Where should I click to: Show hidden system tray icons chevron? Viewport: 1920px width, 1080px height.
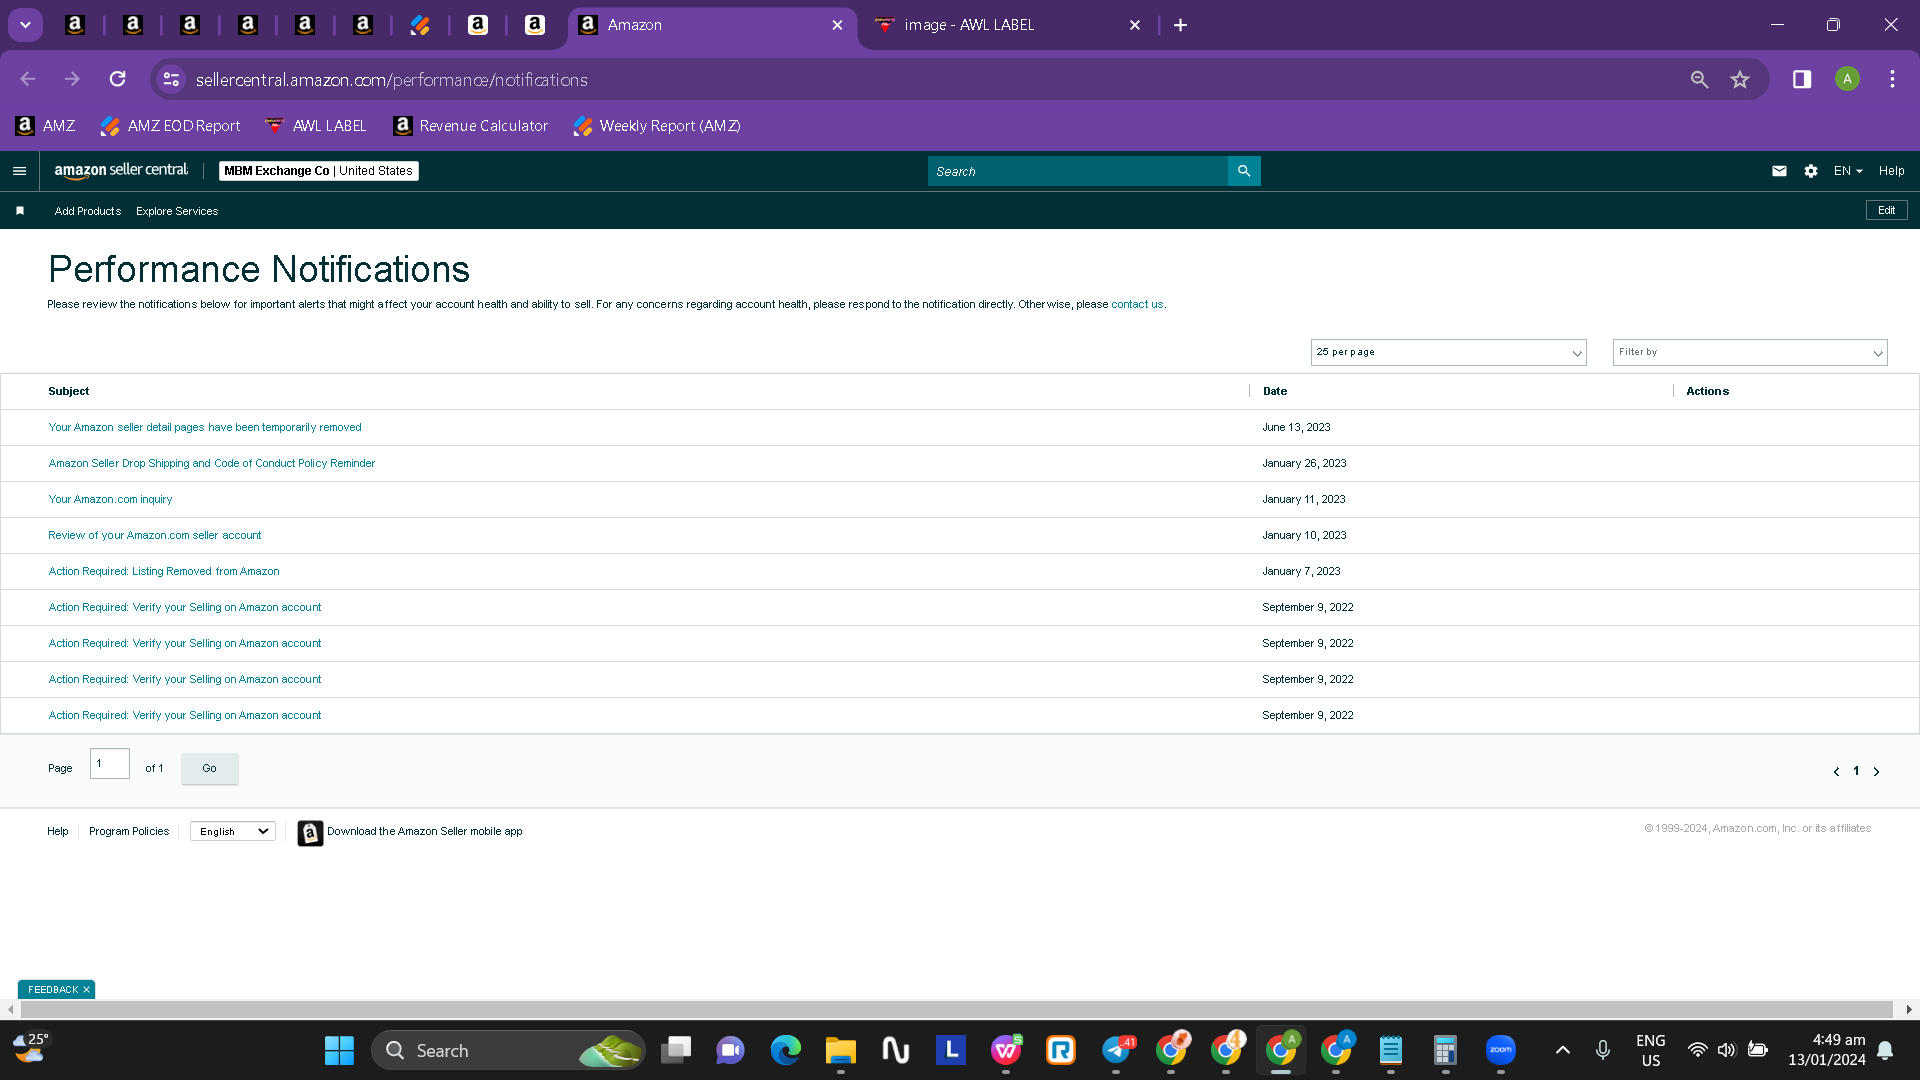[x=1563, y=1050]
